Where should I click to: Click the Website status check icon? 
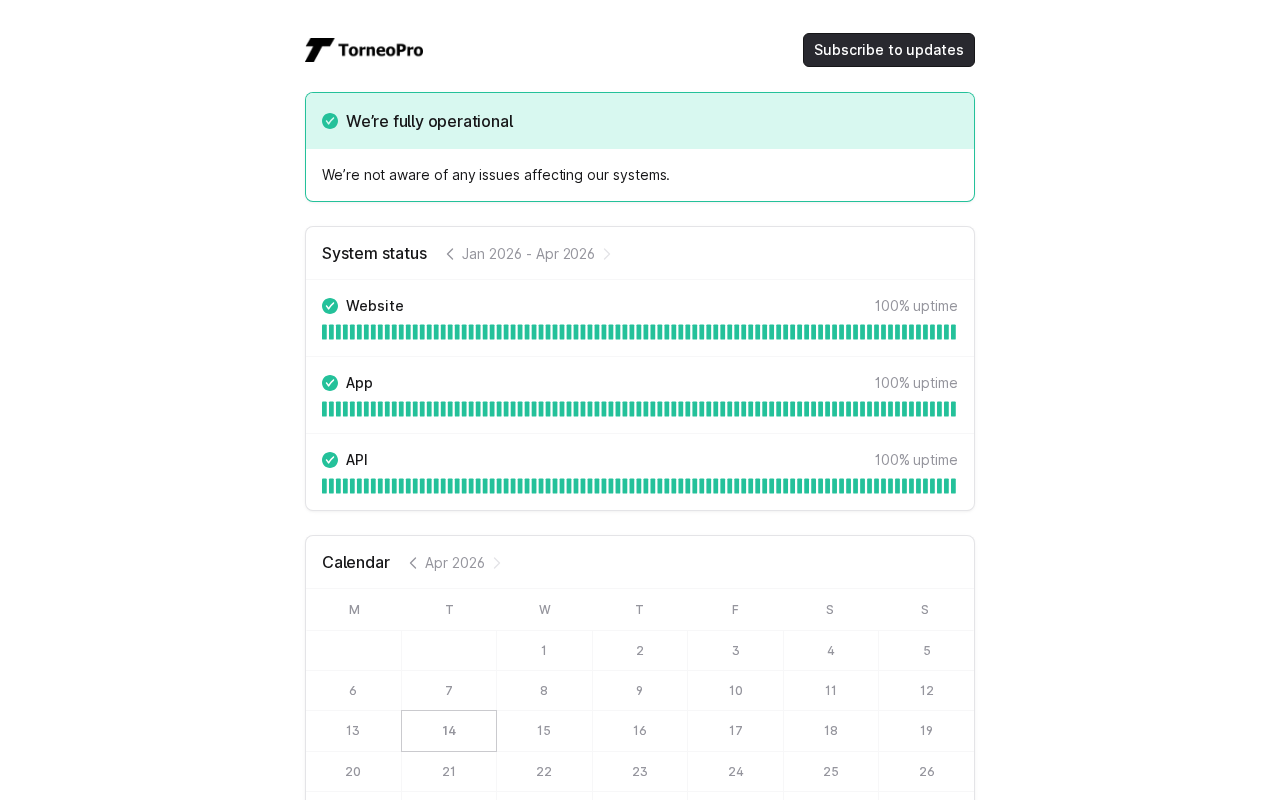point(330,306)
